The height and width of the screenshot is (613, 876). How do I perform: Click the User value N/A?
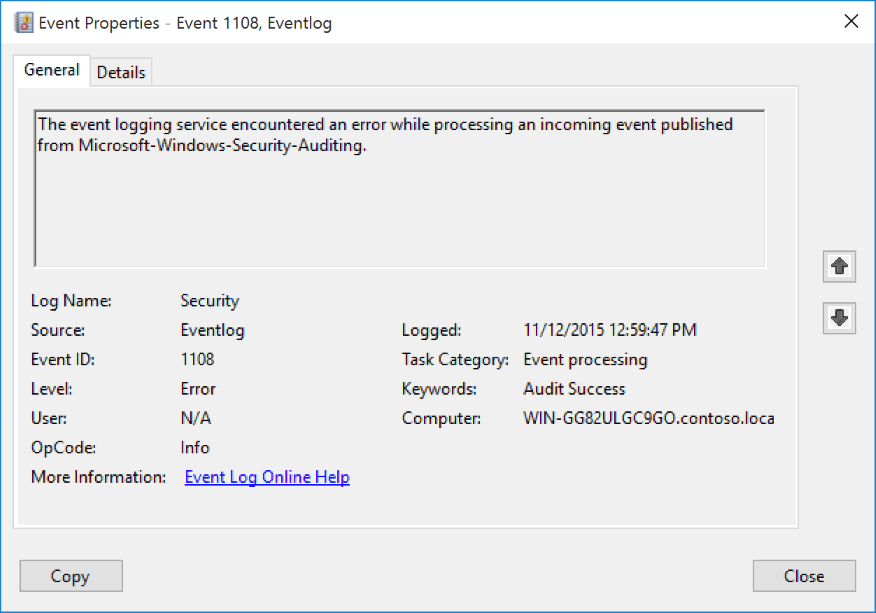coord(196,418)
